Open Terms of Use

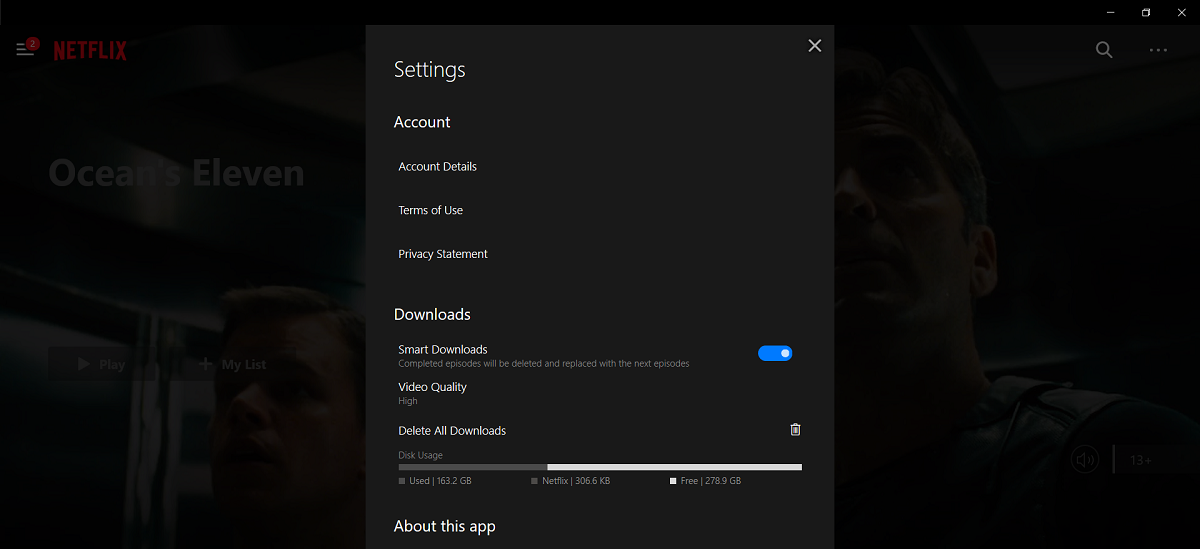(430, 211)
